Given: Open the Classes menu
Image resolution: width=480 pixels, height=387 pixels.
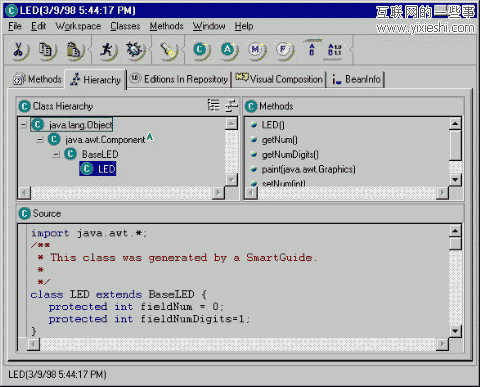Looking at the screenshot, I should pyautogui.click(x=125, y=26).
